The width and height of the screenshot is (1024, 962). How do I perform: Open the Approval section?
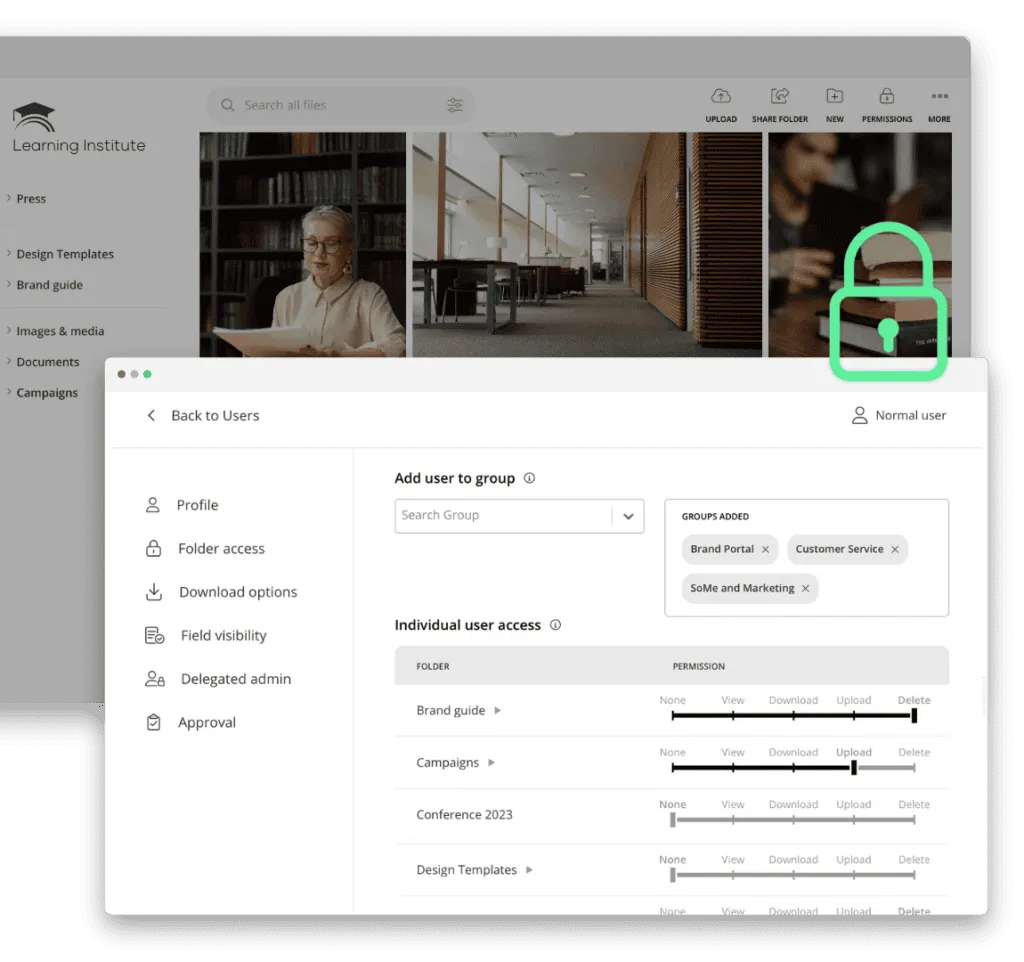(190, 723)
